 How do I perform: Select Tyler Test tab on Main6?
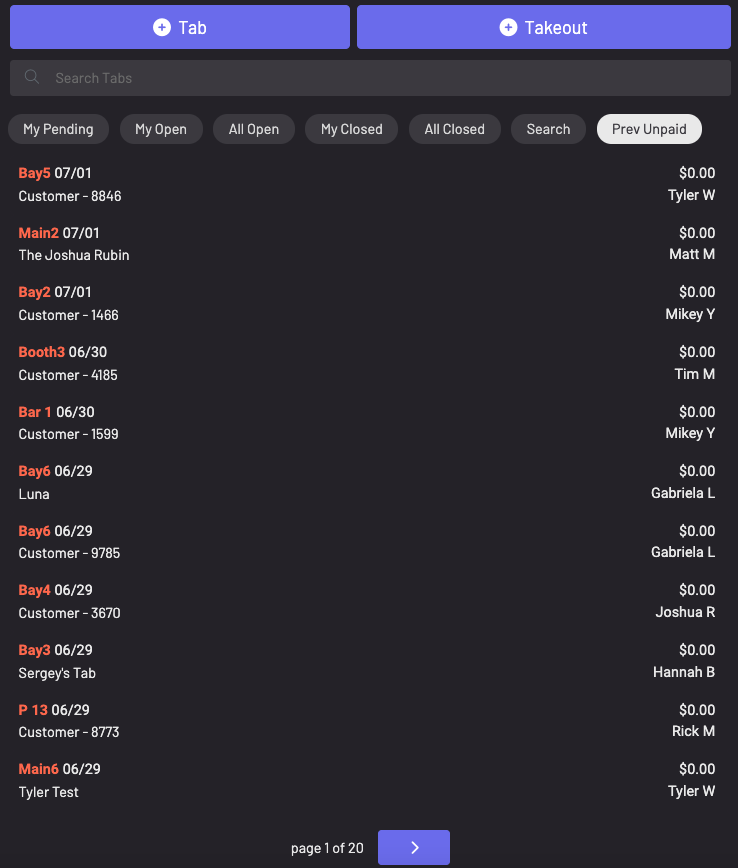pyautogui.click(x=367, y=780)
